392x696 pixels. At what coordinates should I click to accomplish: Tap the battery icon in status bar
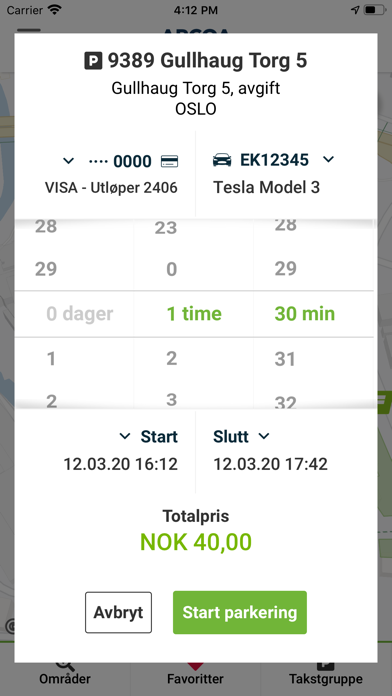[x=375, y=10]
